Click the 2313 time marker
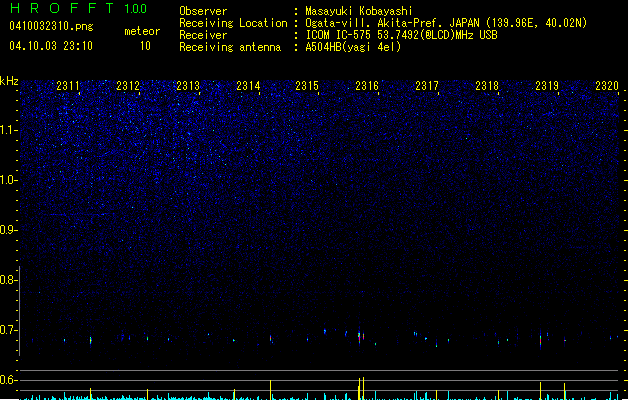 pyautogui.click(x=188, y=86)
